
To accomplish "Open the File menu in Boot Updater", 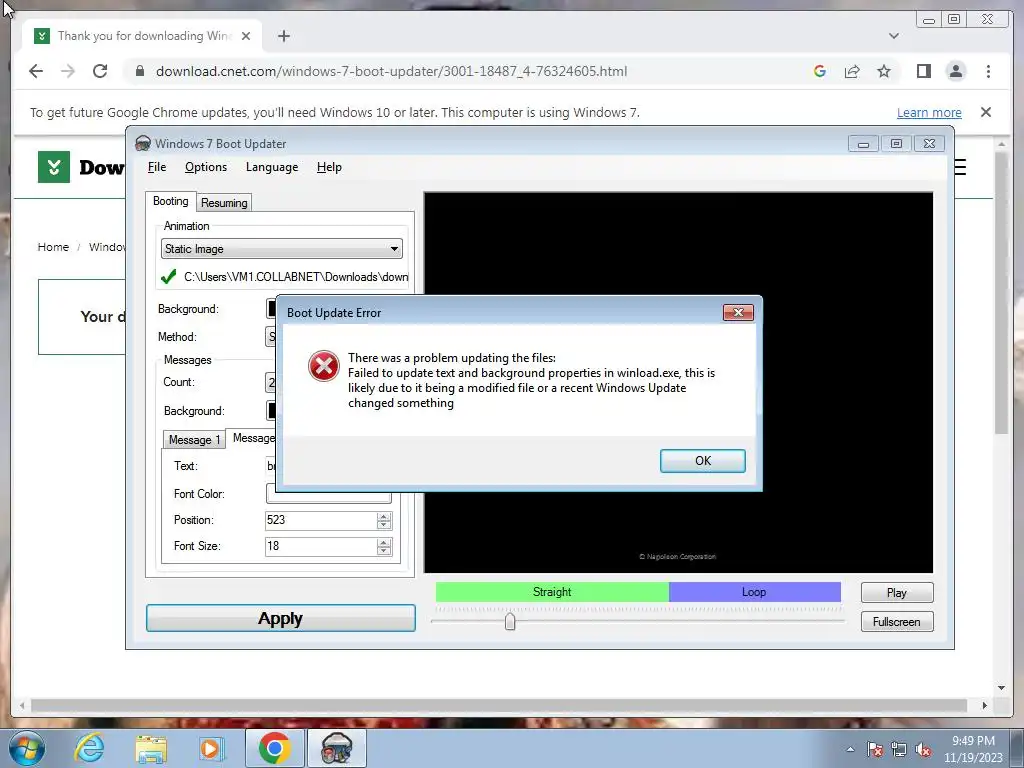I will (x=157, y=167).
